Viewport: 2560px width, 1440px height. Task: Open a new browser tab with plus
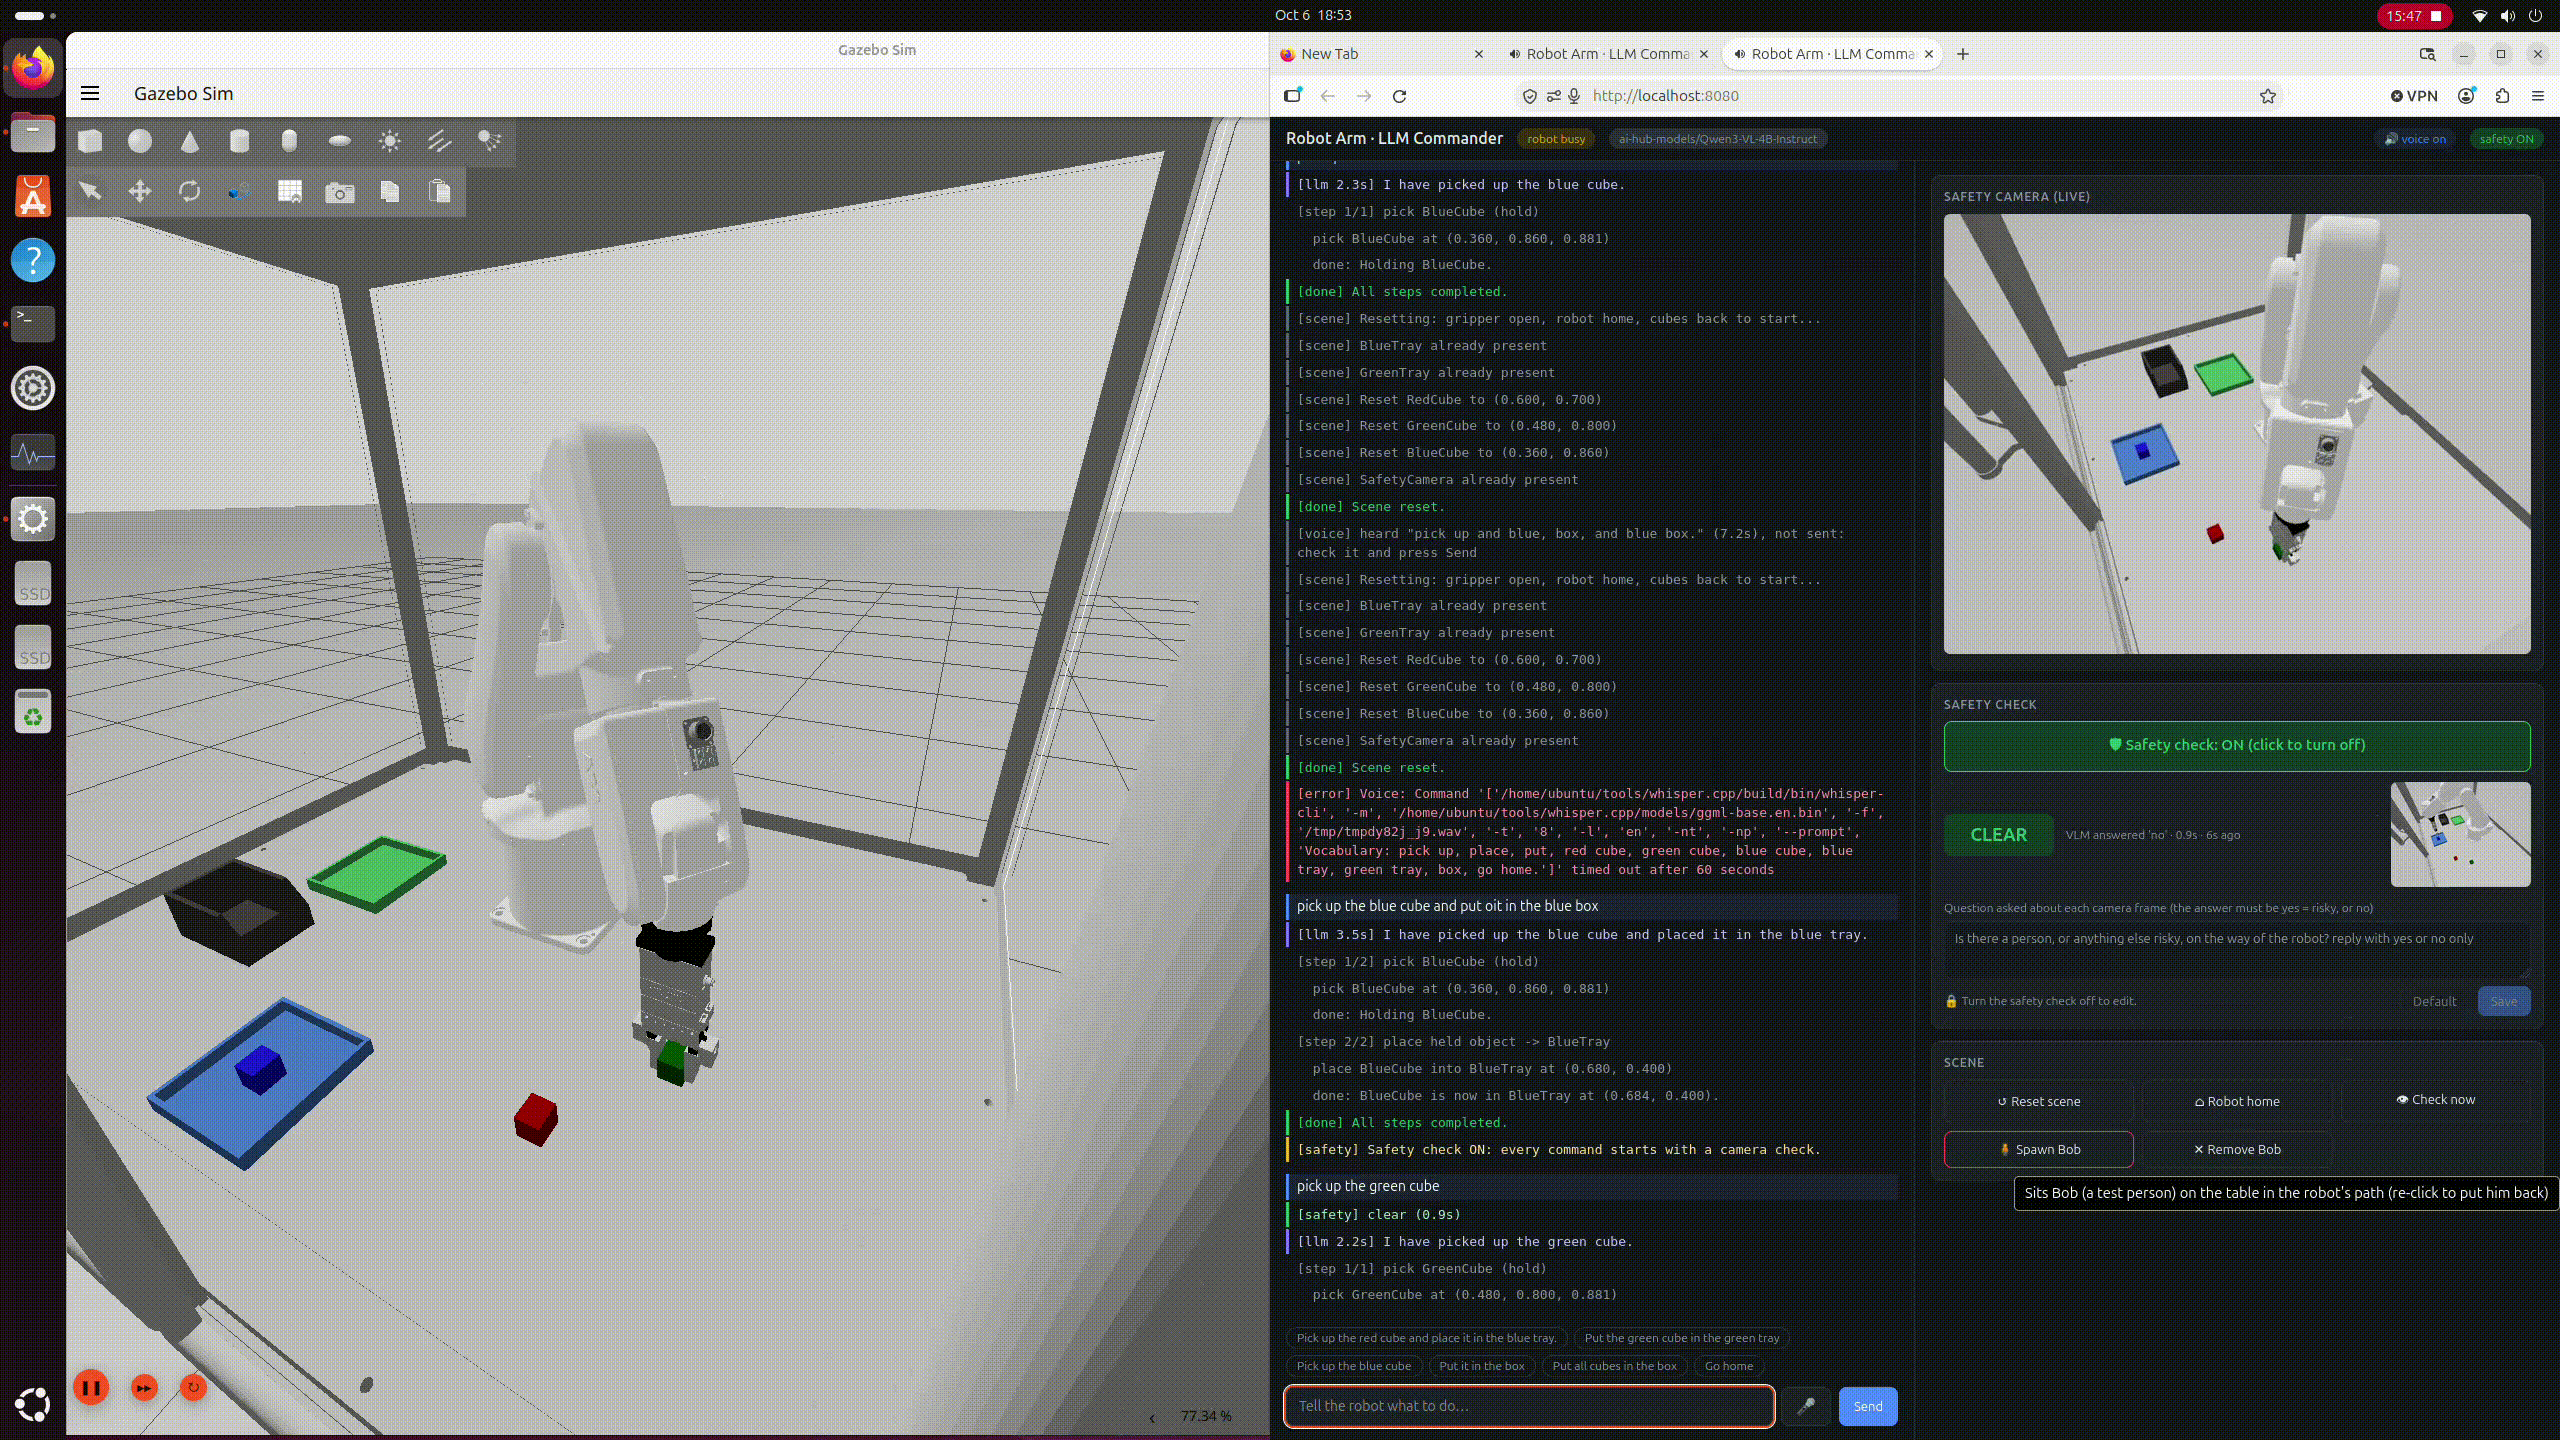[1963, 54]
